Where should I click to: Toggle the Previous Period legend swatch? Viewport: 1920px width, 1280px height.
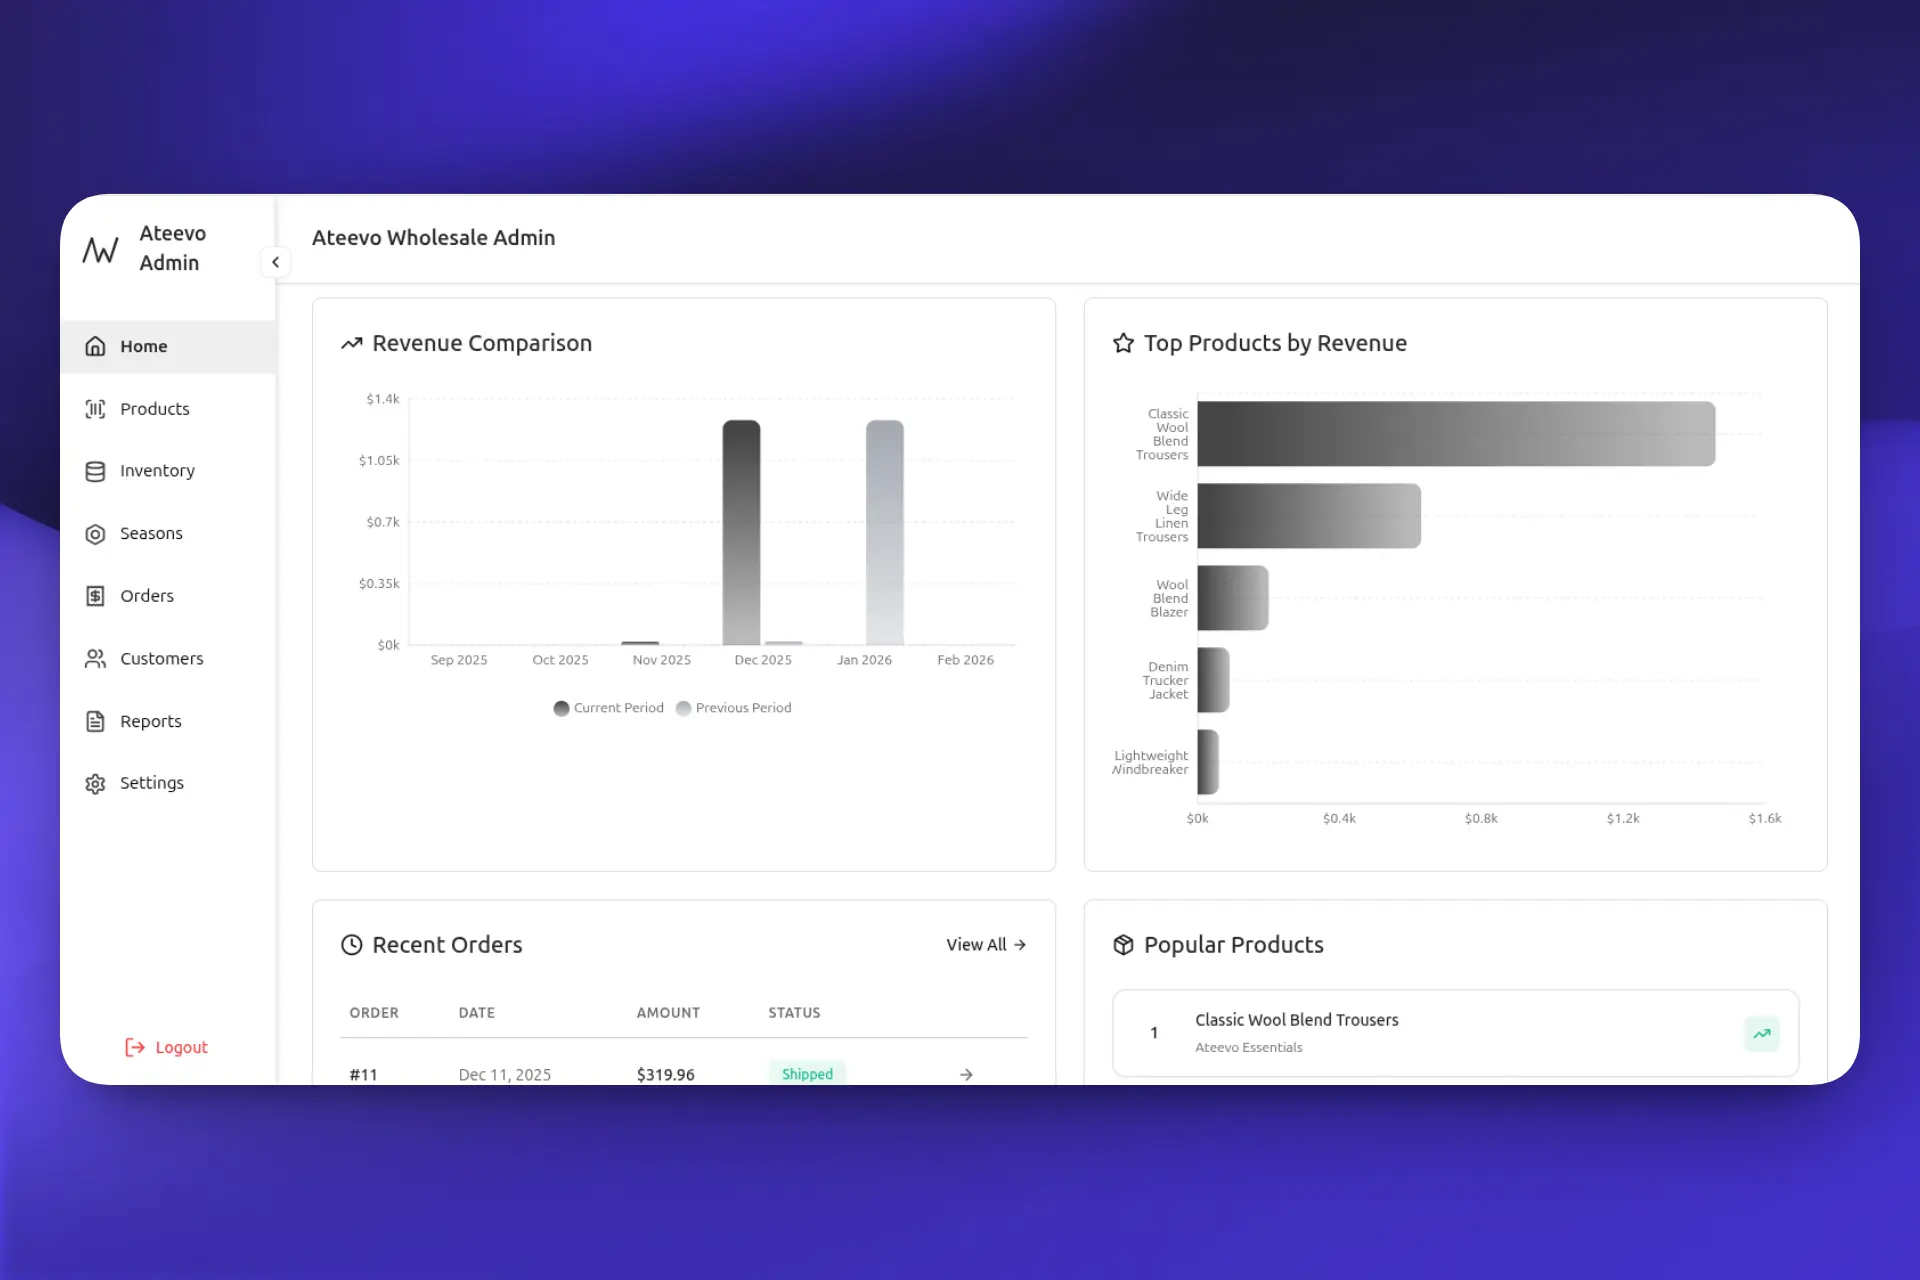[x=684, y=708]
